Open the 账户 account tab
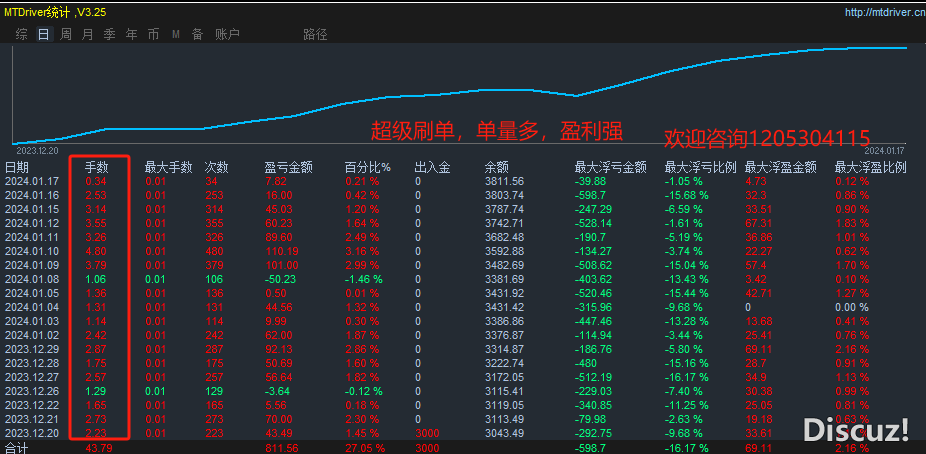926x454 pixels. [x=227, y=34]
